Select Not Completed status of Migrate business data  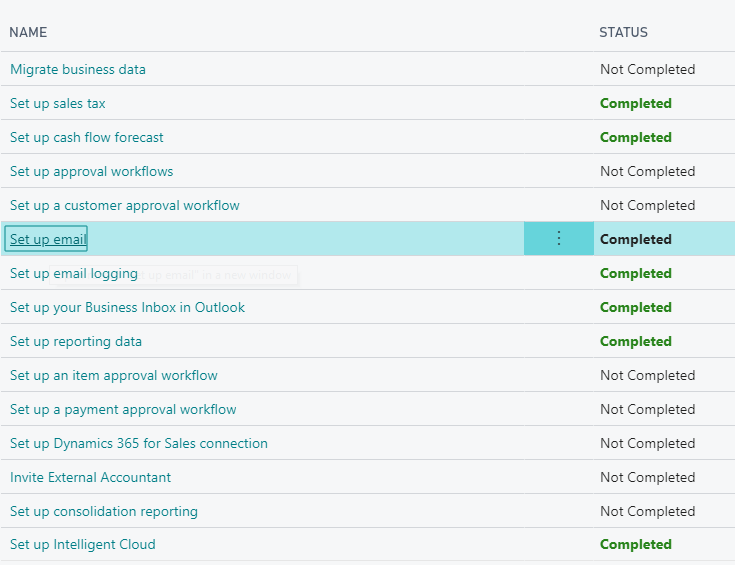[647, 69]
